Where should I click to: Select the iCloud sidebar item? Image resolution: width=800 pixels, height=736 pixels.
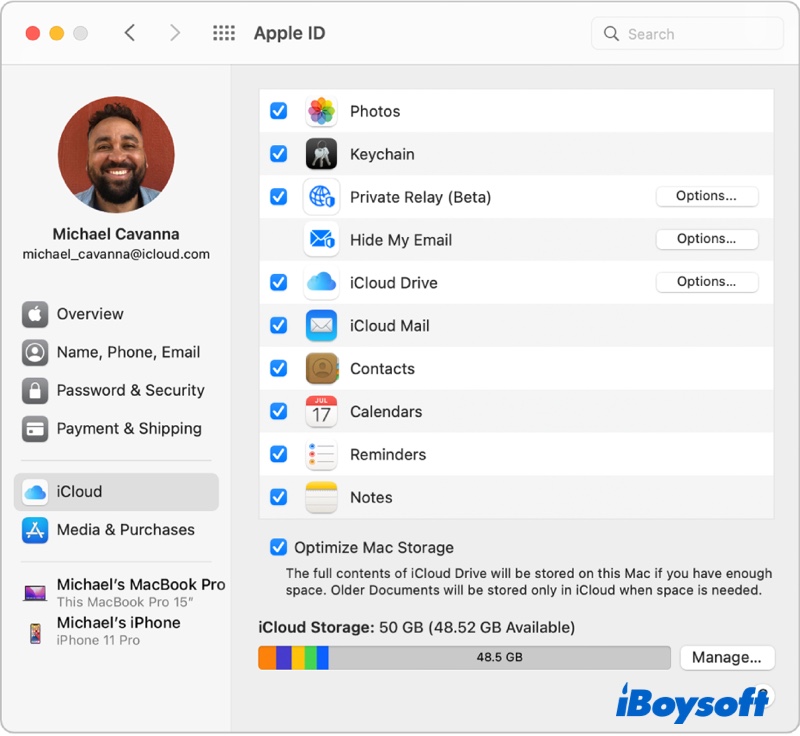[x=116, y=492]
